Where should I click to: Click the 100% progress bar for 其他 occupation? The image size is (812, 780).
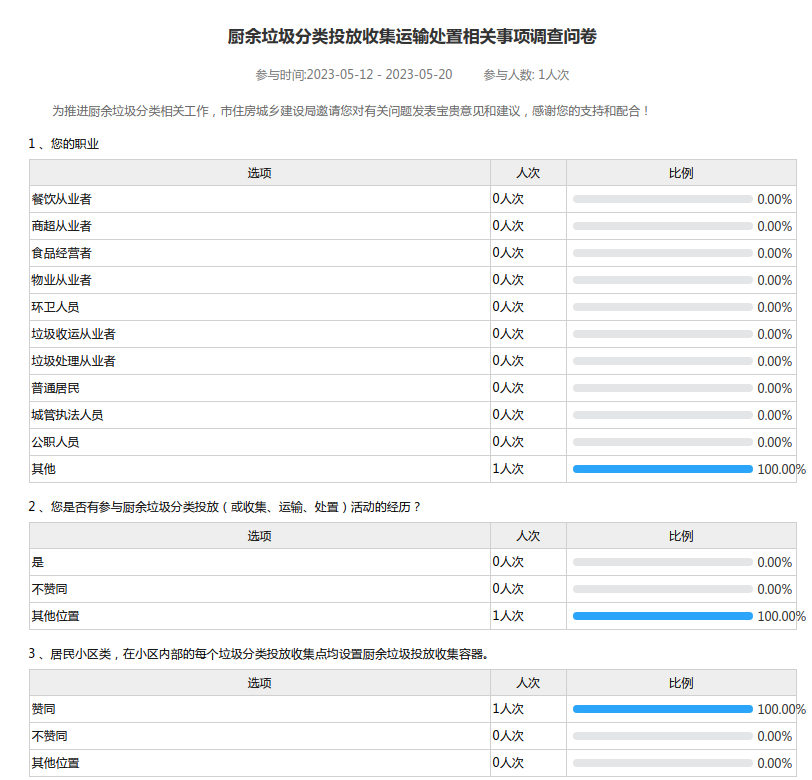pyautogui.click(x=662, y=469)
